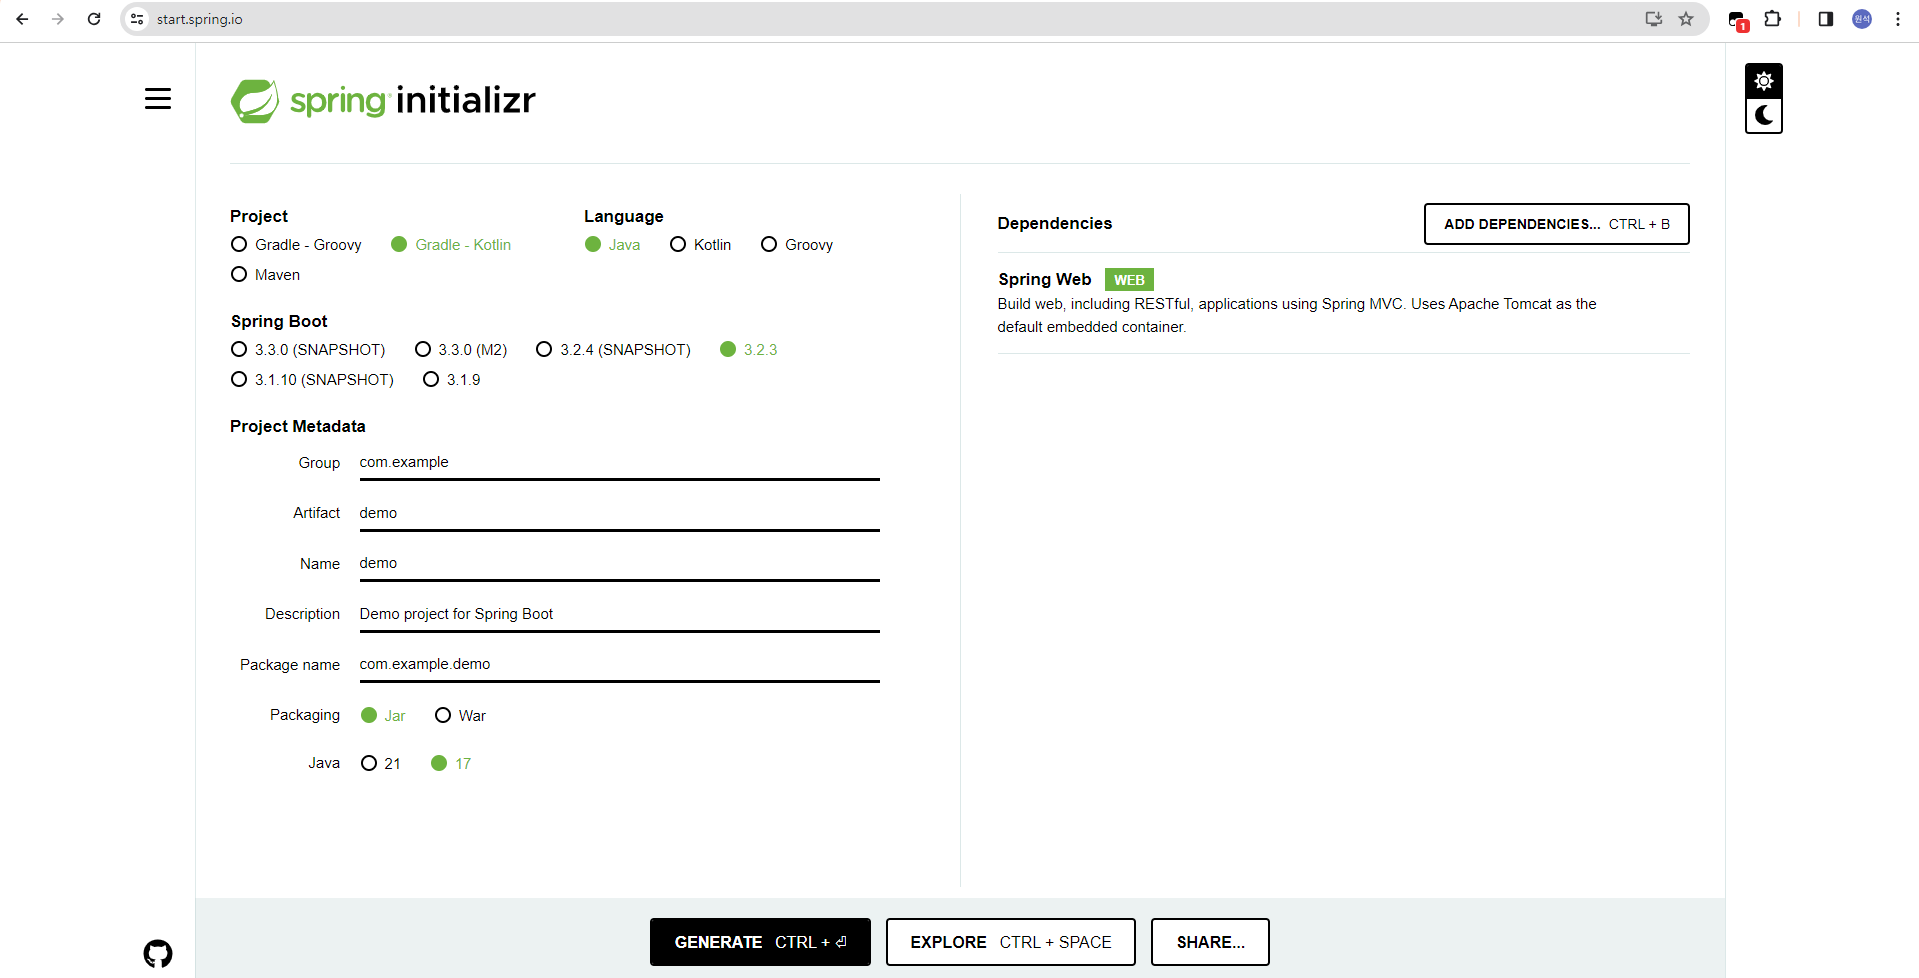Screen dimensions: 1919x978
Task: Select Gradle - Kotlin project type
Action: (451, 245)
